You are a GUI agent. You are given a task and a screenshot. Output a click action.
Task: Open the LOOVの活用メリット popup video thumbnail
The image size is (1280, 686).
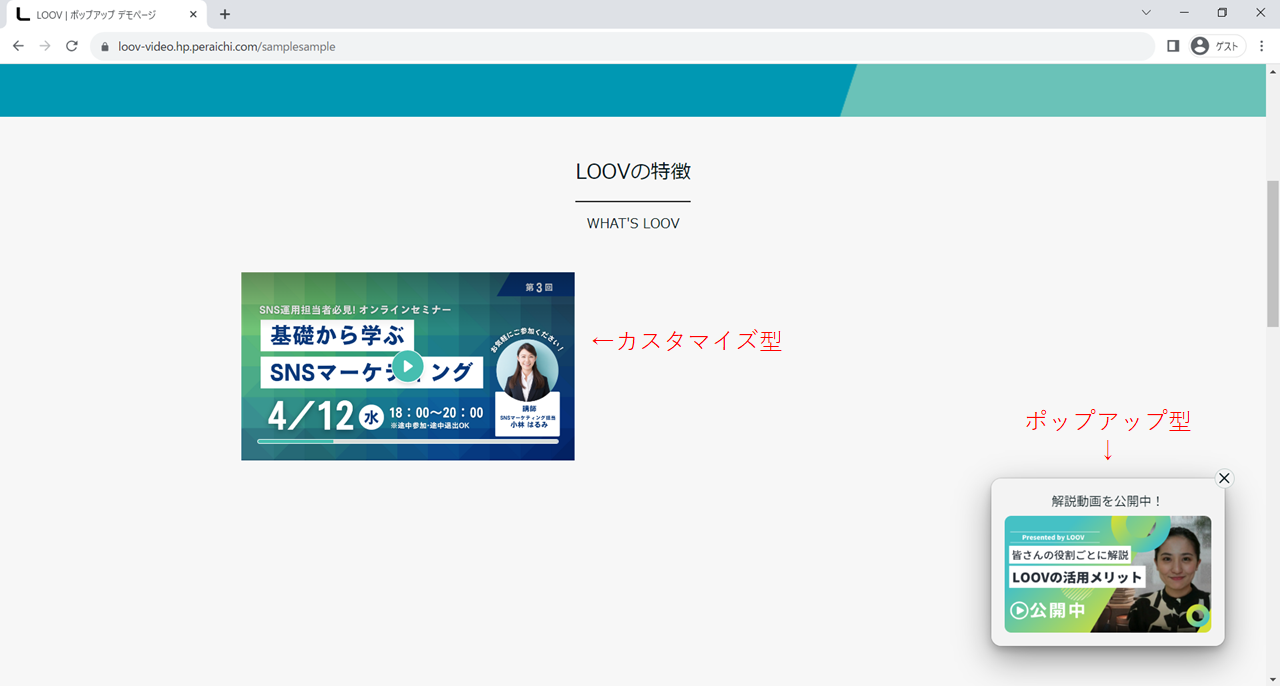pyautogui.click(x=1107, y=574)
